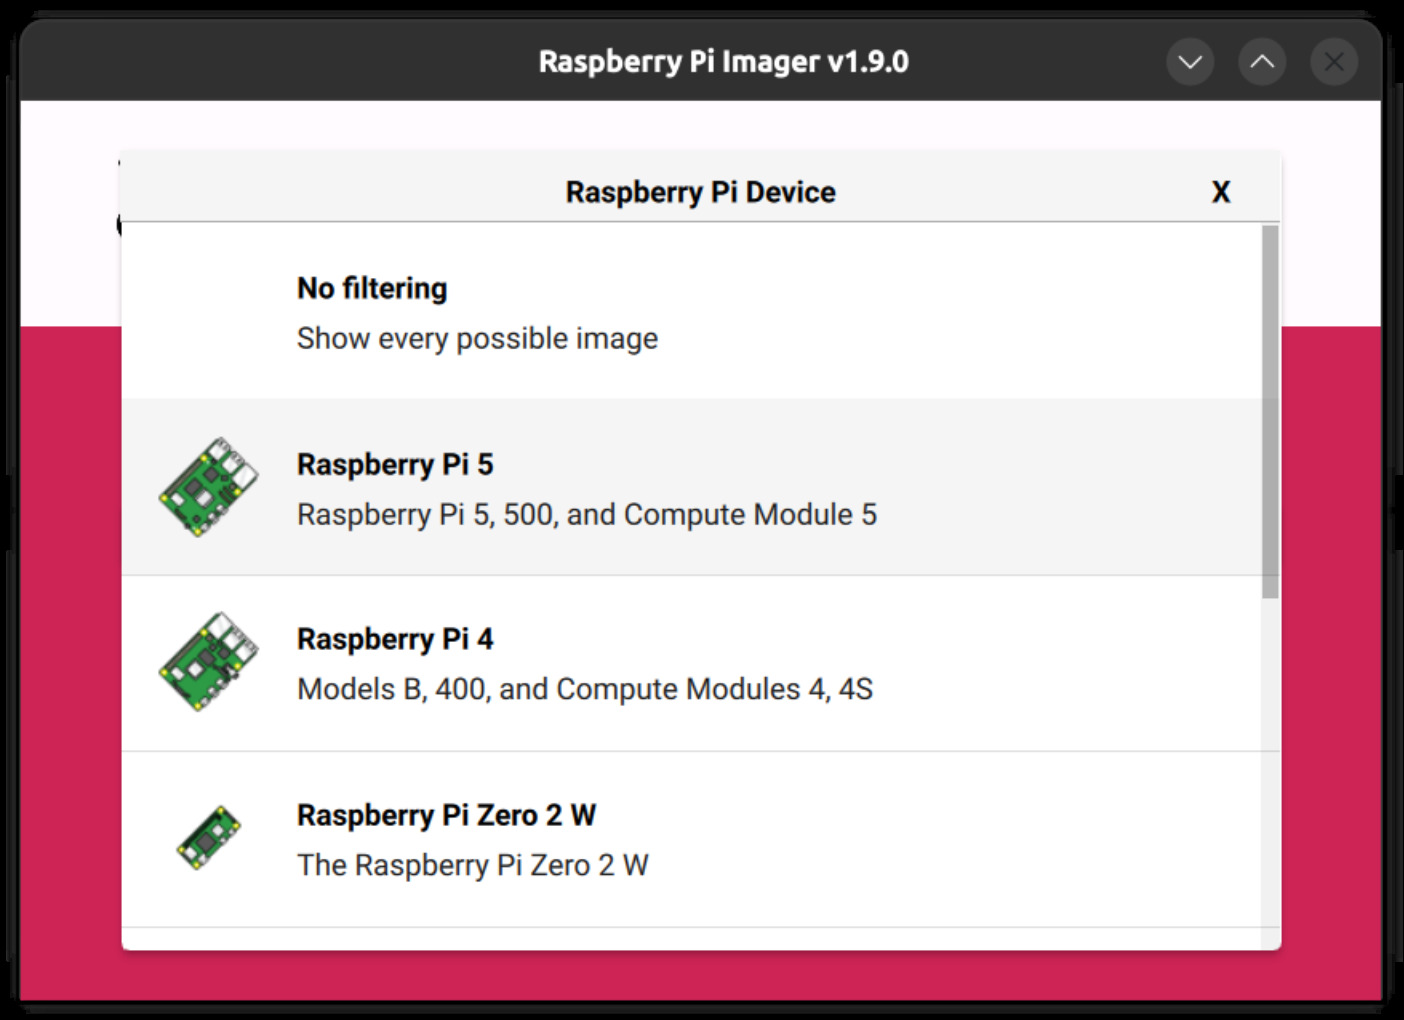
Task: Click "Models B, 400, and Compute Modules 4, 4S" text
Action: (584, 690)
